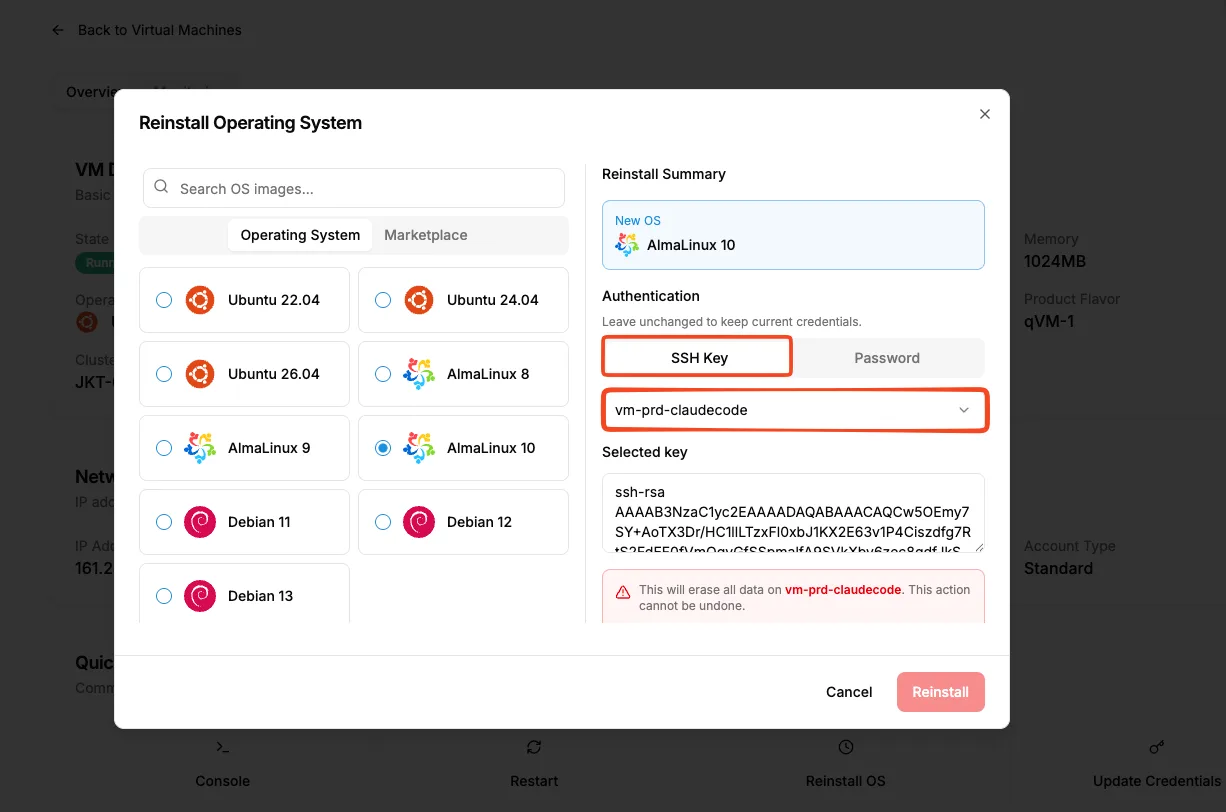Select the Ubuntu 26.04 radio button
Screen dimensions: 1226x812
pos(164,374)
